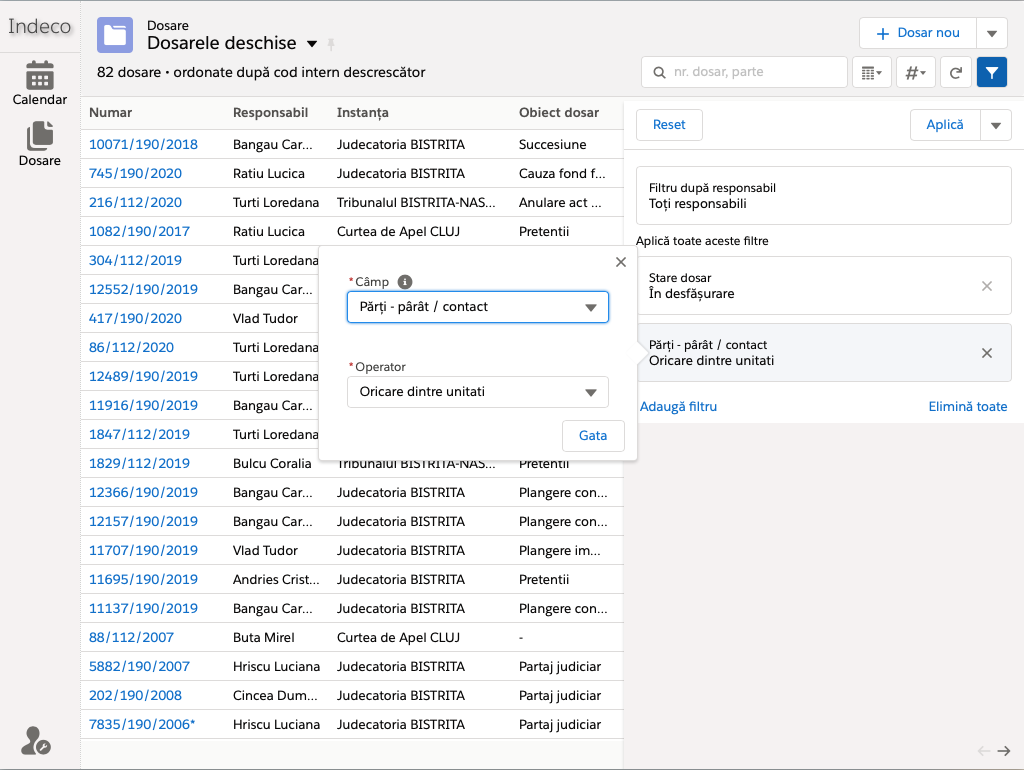
Task: Click the Gata button
Action: 593,436
